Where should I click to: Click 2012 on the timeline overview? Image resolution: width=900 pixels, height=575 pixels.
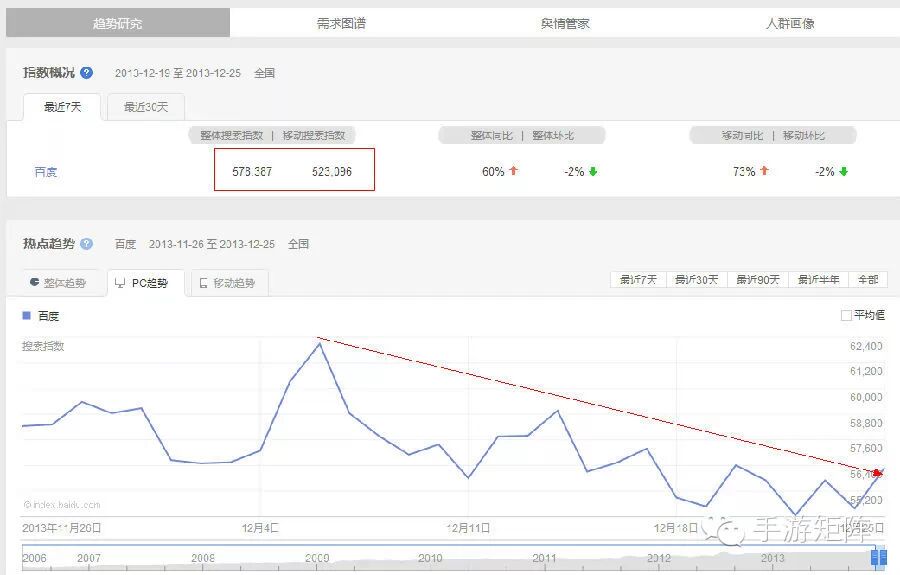click(658, 558)
